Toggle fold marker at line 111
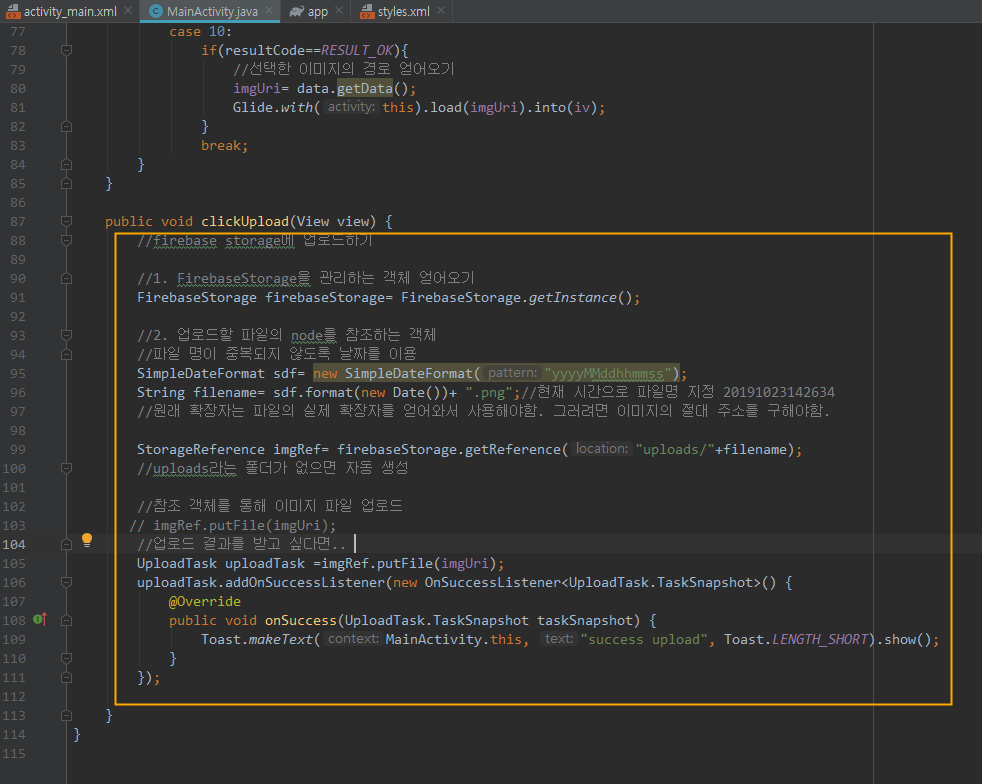 (x=66, y=678)
